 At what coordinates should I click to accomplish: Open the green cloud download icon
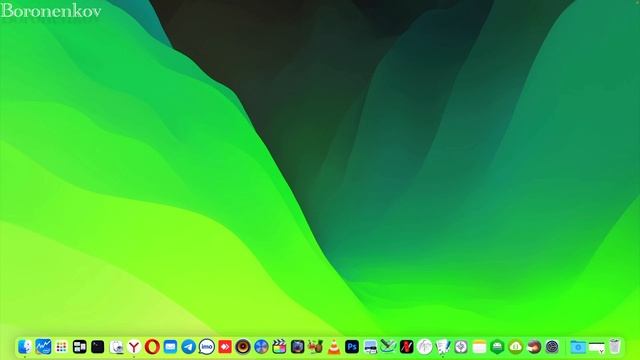coord(516,347)
